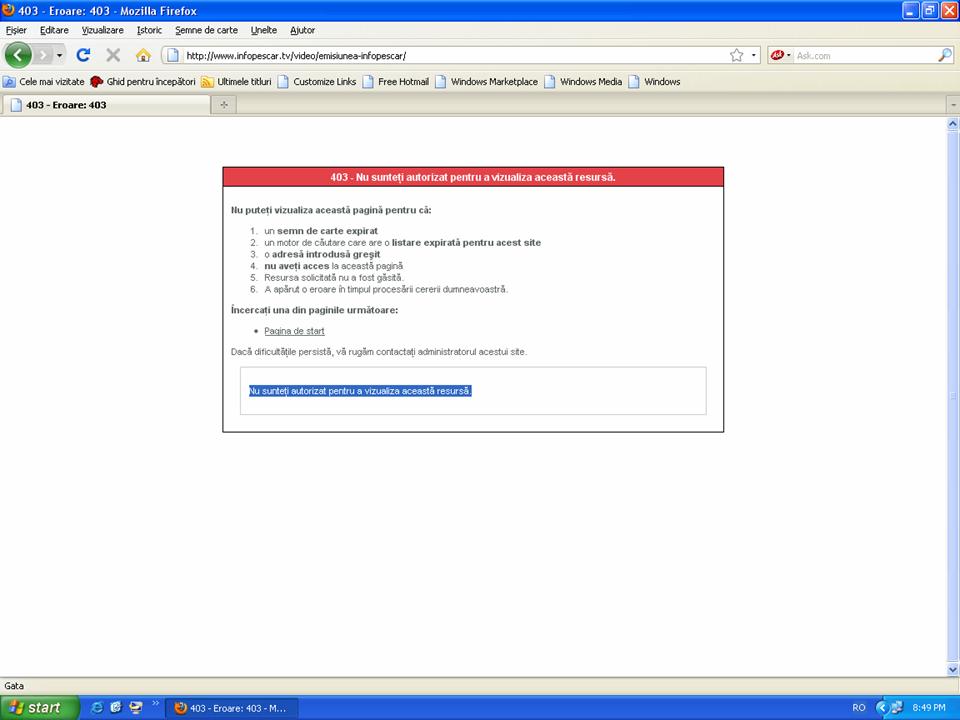Open the Unelte menu
The image size is (960, 720).
click(x=264, y=30)
